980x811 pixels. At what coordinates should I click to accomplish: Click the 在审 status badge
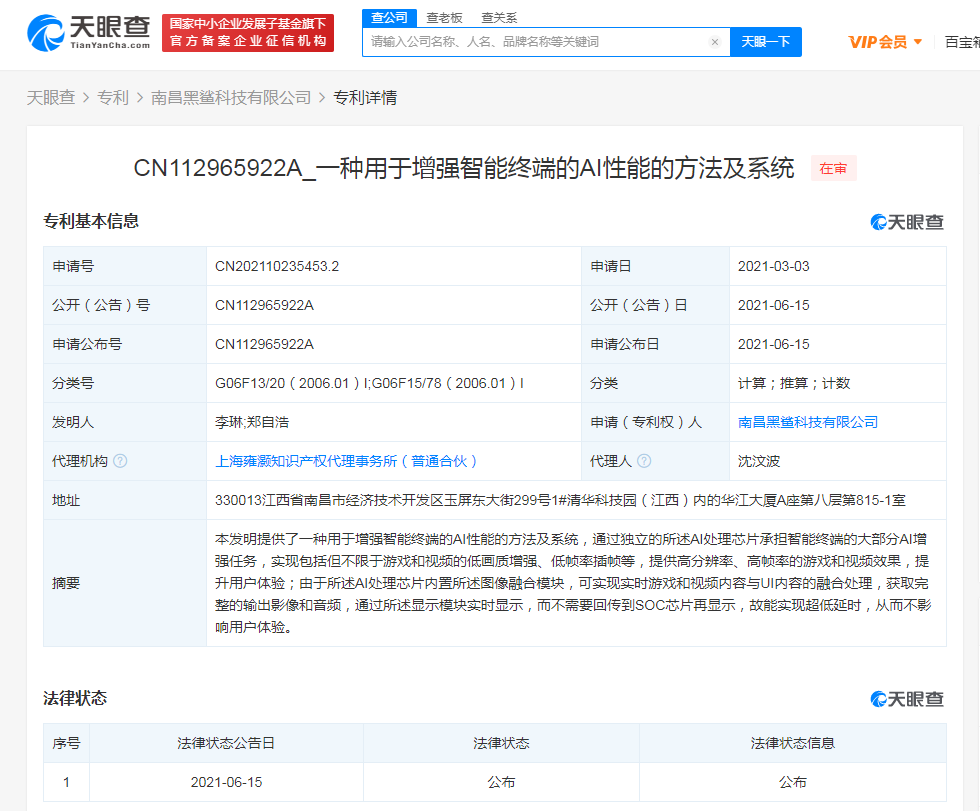pyautogui.click(x=833, y=169)
